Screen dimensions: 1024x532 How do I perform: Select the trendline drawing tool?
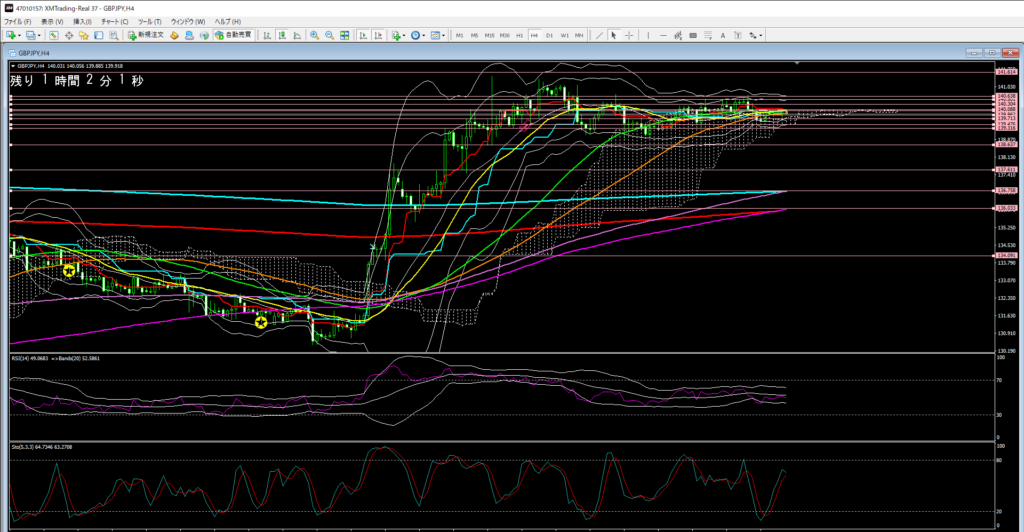click(599, 35)
